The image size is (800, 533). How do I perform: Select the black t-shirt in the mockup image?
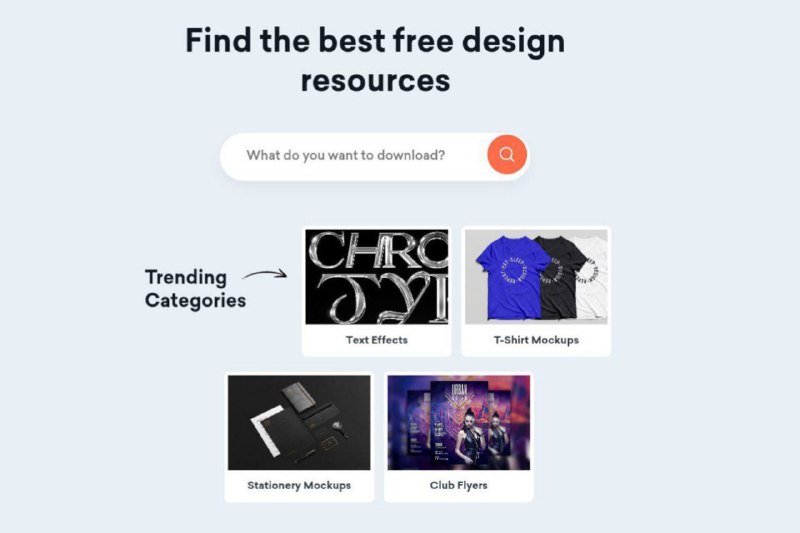560,276
